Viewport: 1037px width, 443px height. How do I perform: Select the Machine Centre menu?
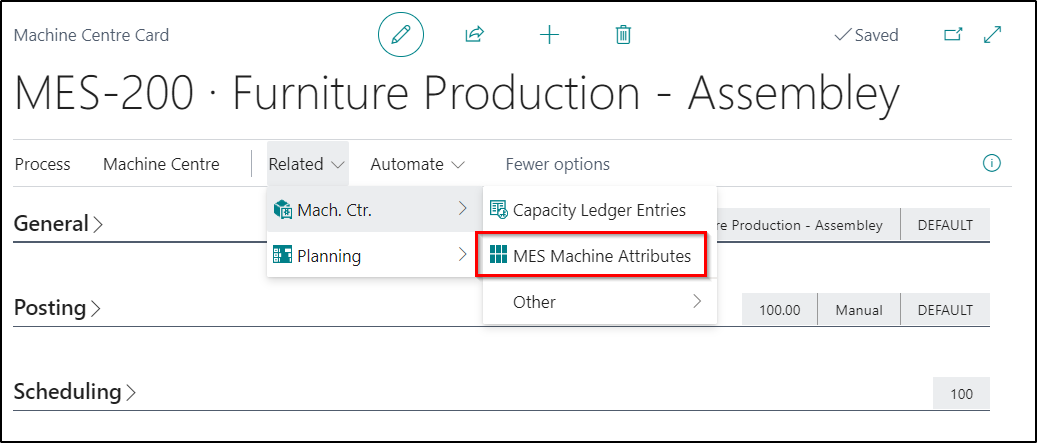pyautogui.click(x=161, y=163)
